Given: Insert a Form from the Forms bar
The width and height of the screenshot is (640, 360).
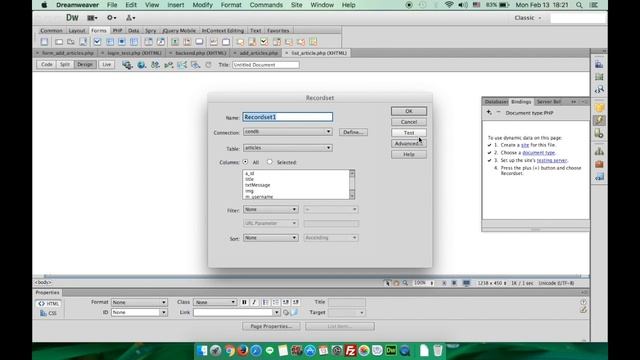Looking at the screenshot, I should click(x=44, y=42).
